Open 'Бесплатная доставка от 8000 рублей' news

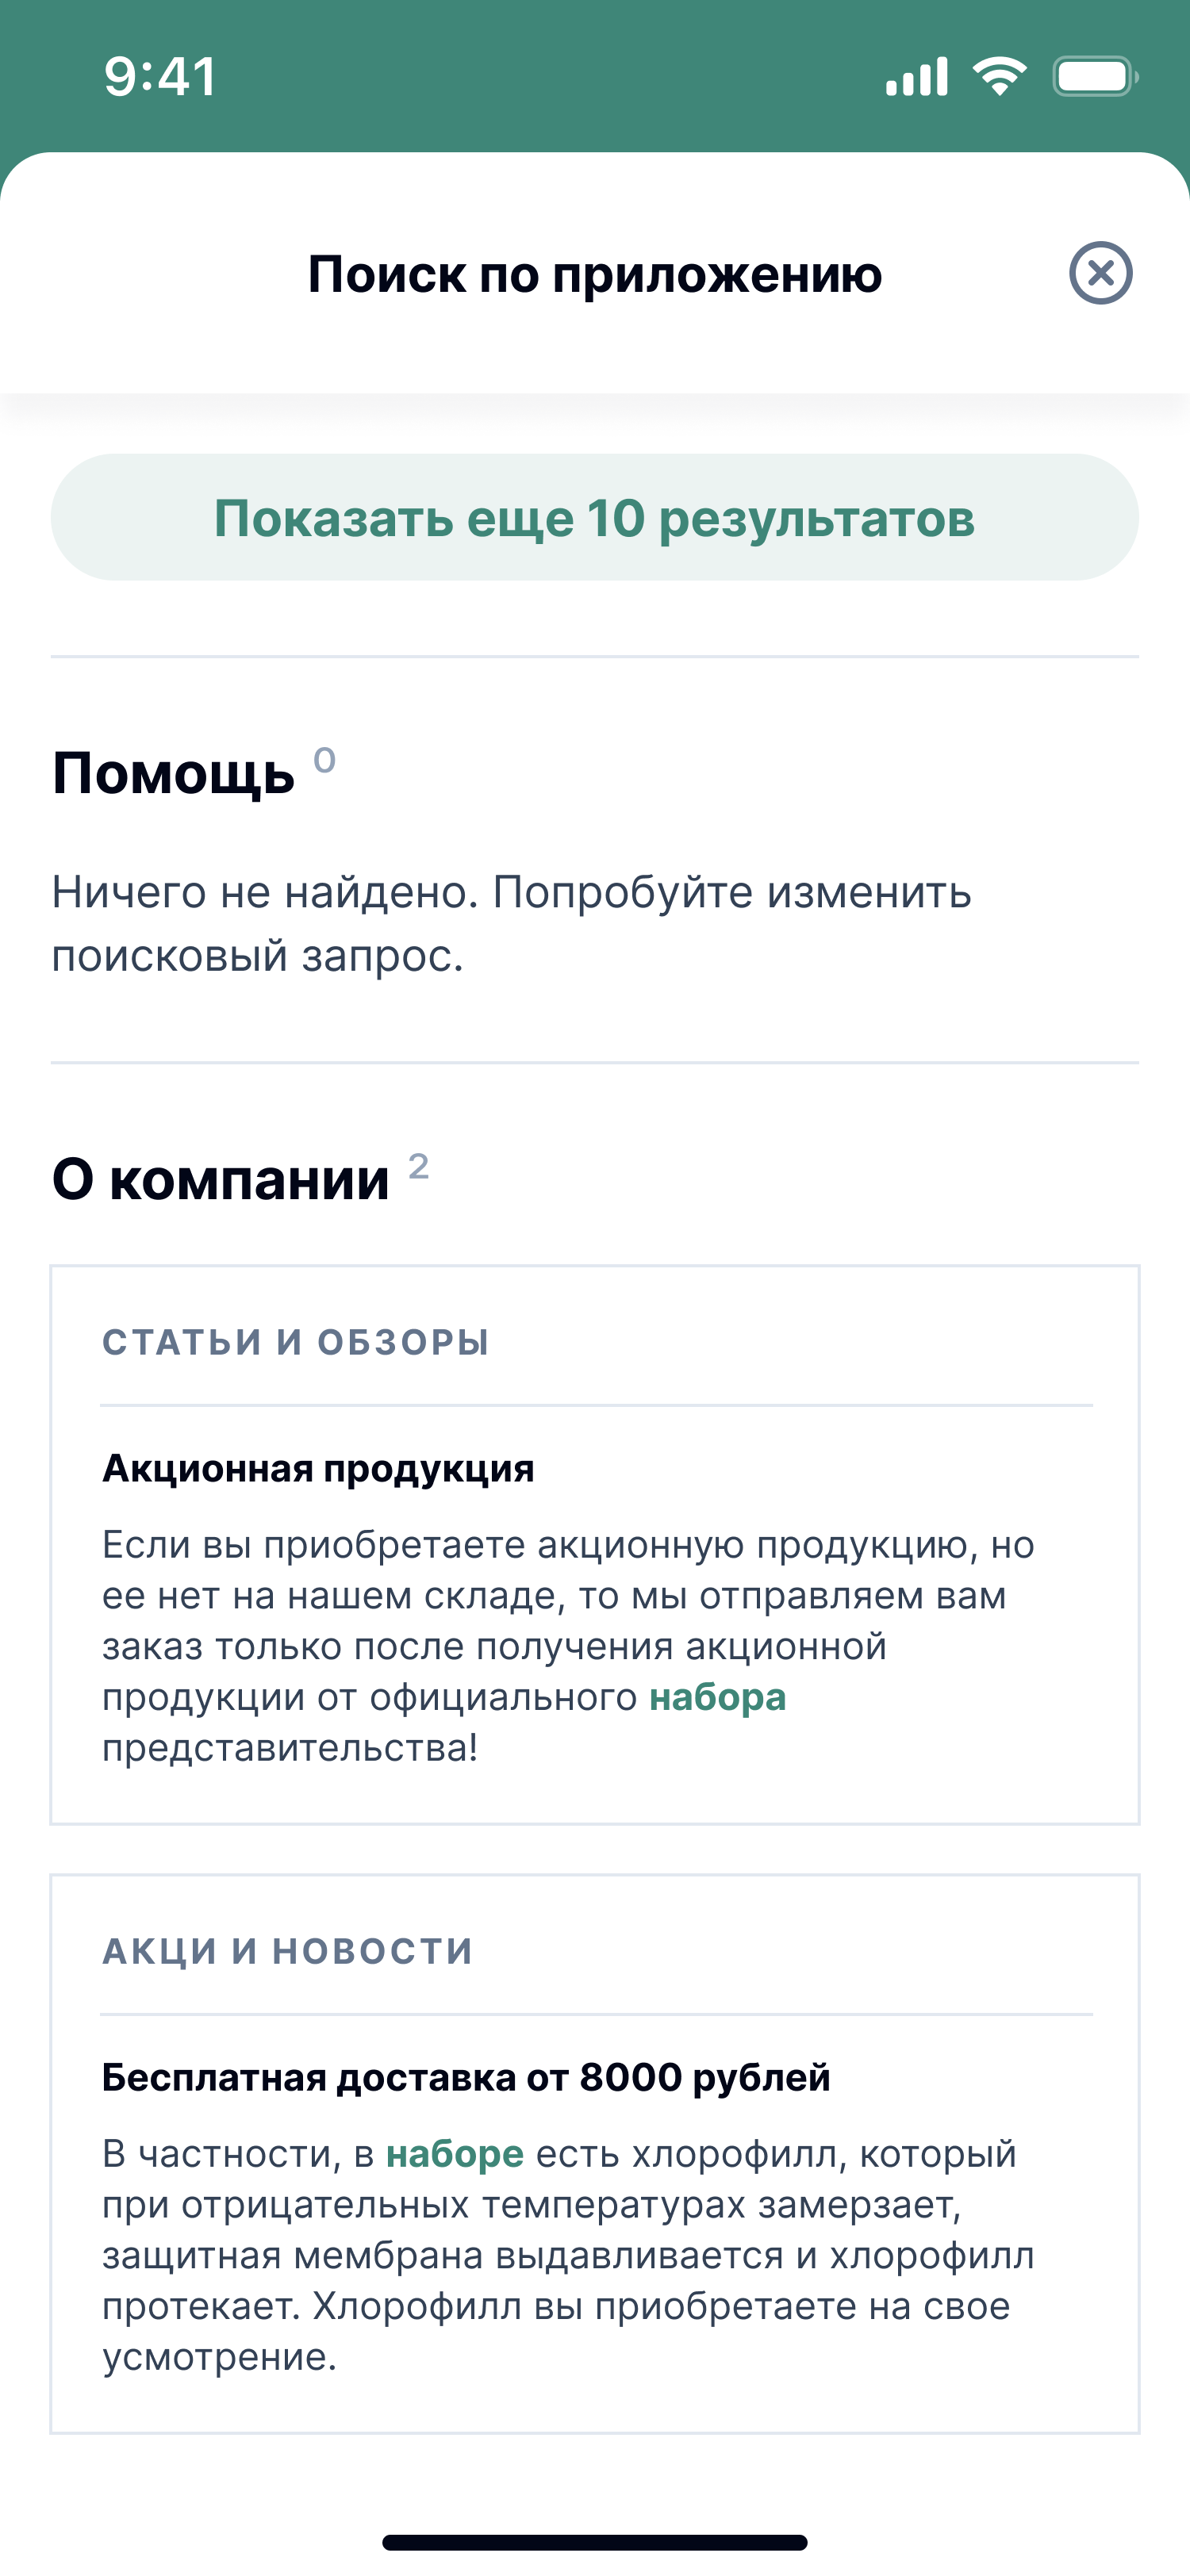click(x=466, y=2077)
